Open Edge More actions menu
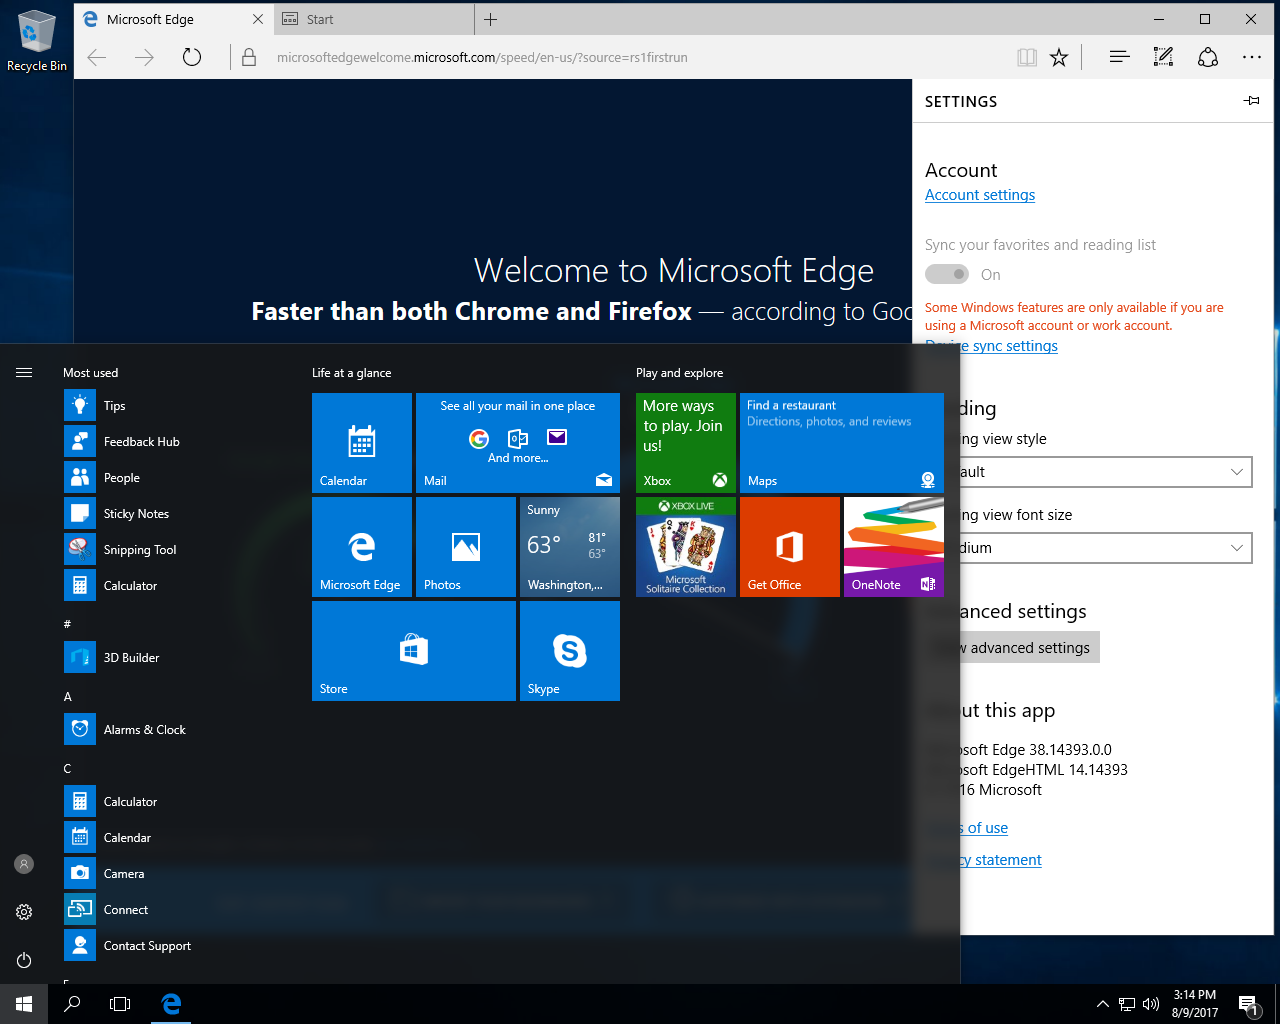Image resolution: width=1280 pixels, height=1024 pixels. [1252, 58]
